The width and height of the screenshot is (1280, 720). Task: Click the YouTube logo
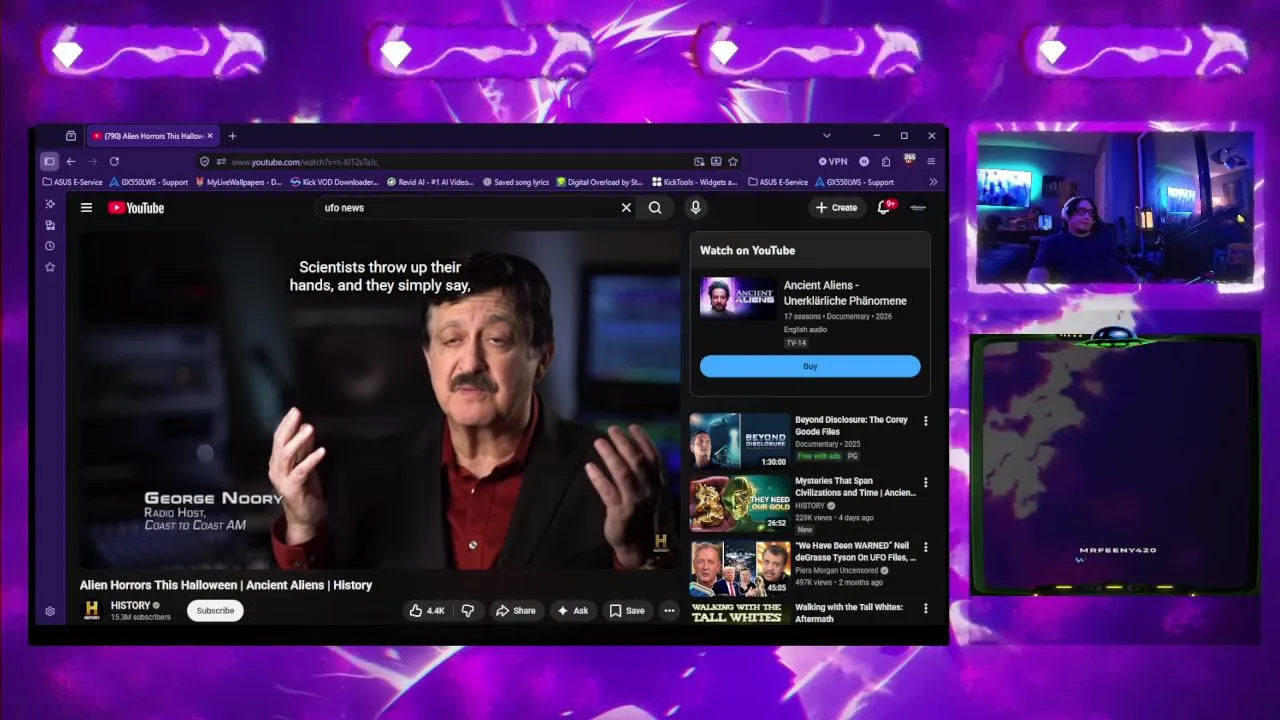[x=136, y=208]
